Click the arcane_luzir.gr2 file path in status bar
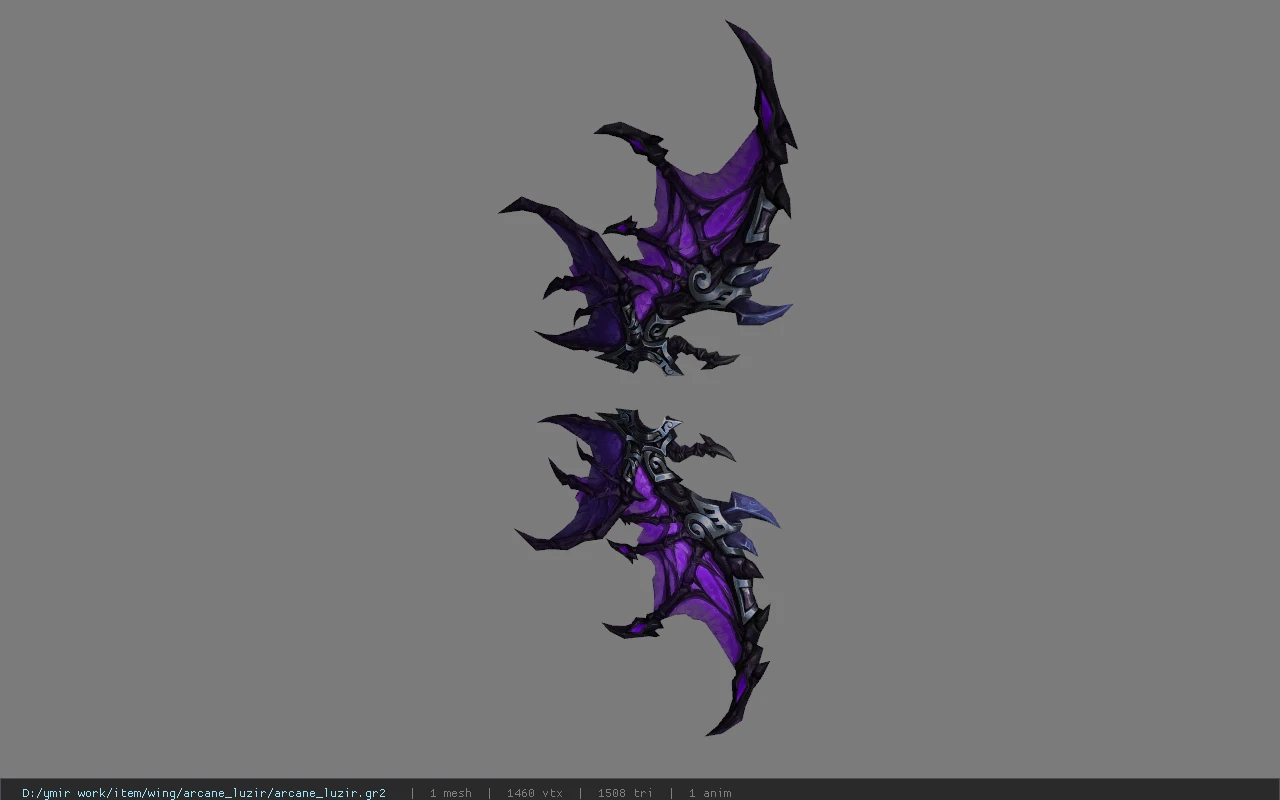Image resolution: width=1280 pixels, height=800 pixels. (x=204, y=793)
